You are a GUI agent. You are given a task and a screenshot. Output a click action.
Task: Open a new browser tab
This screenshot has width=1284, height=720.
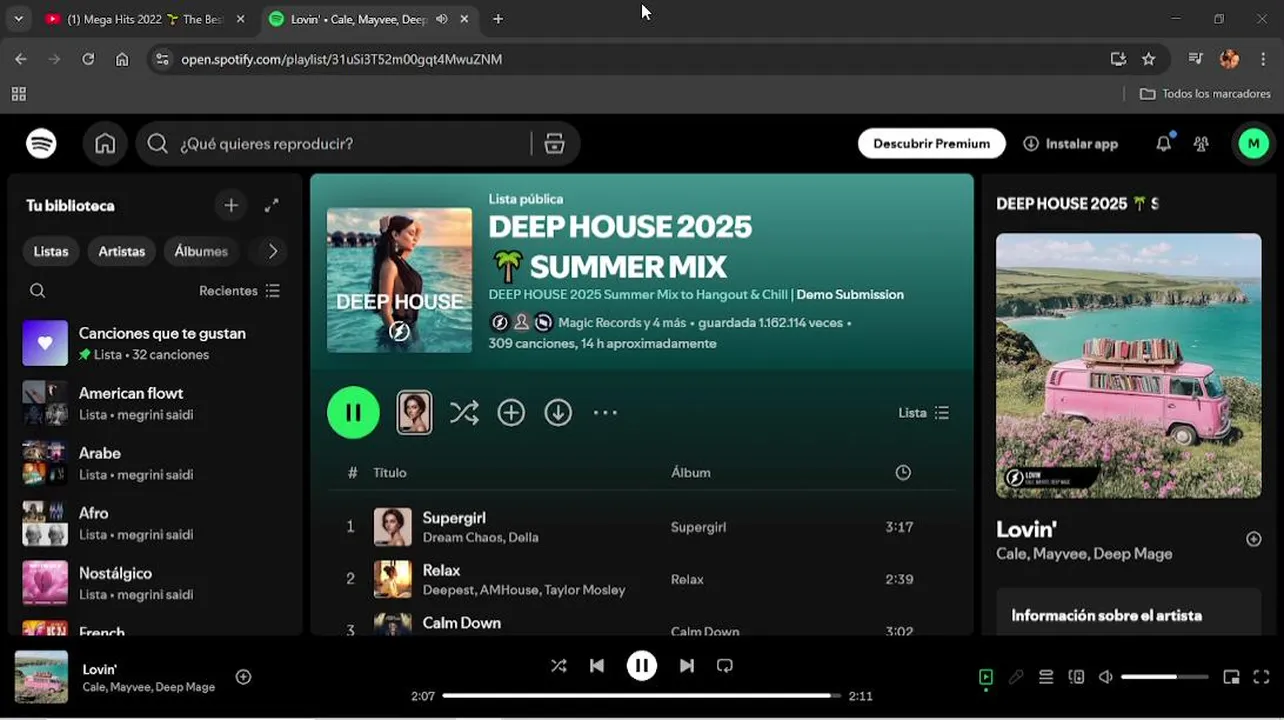coord(498,19)
